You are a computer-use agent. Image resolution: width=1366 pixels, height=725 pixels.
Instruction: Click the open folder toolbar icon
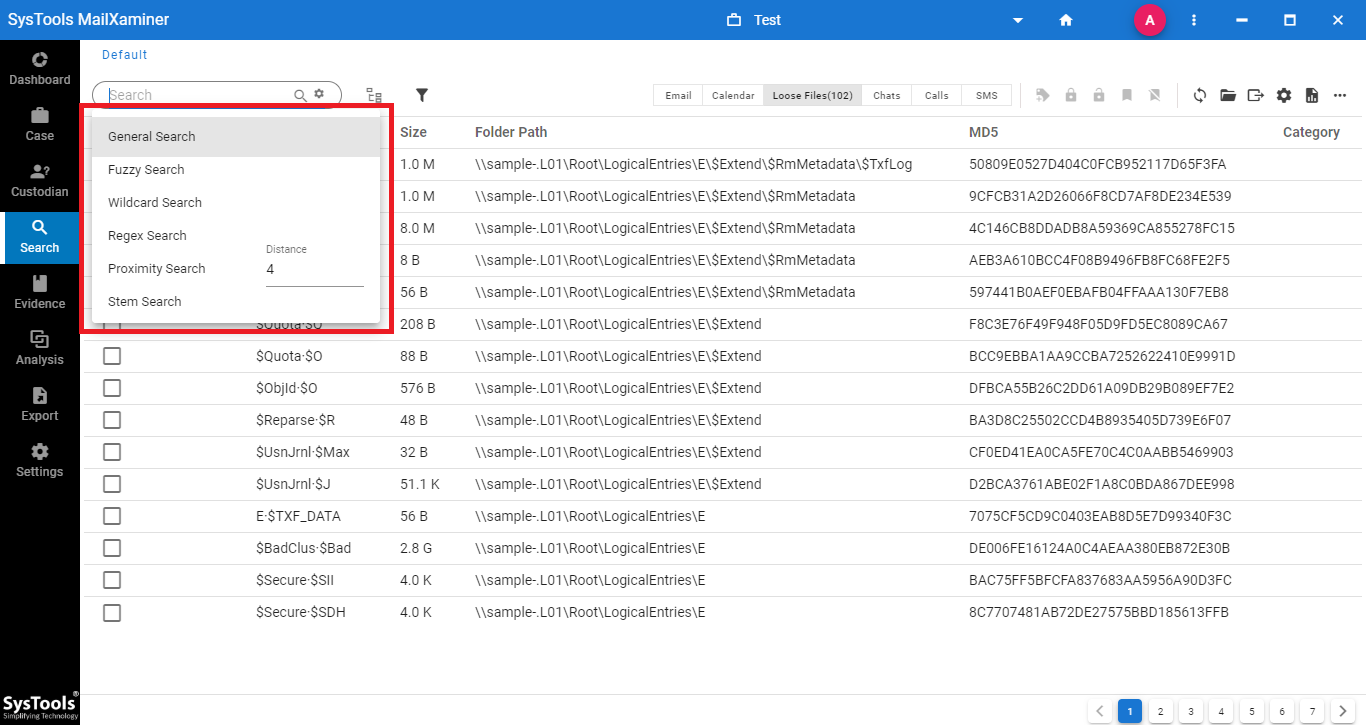[1228, 95]
